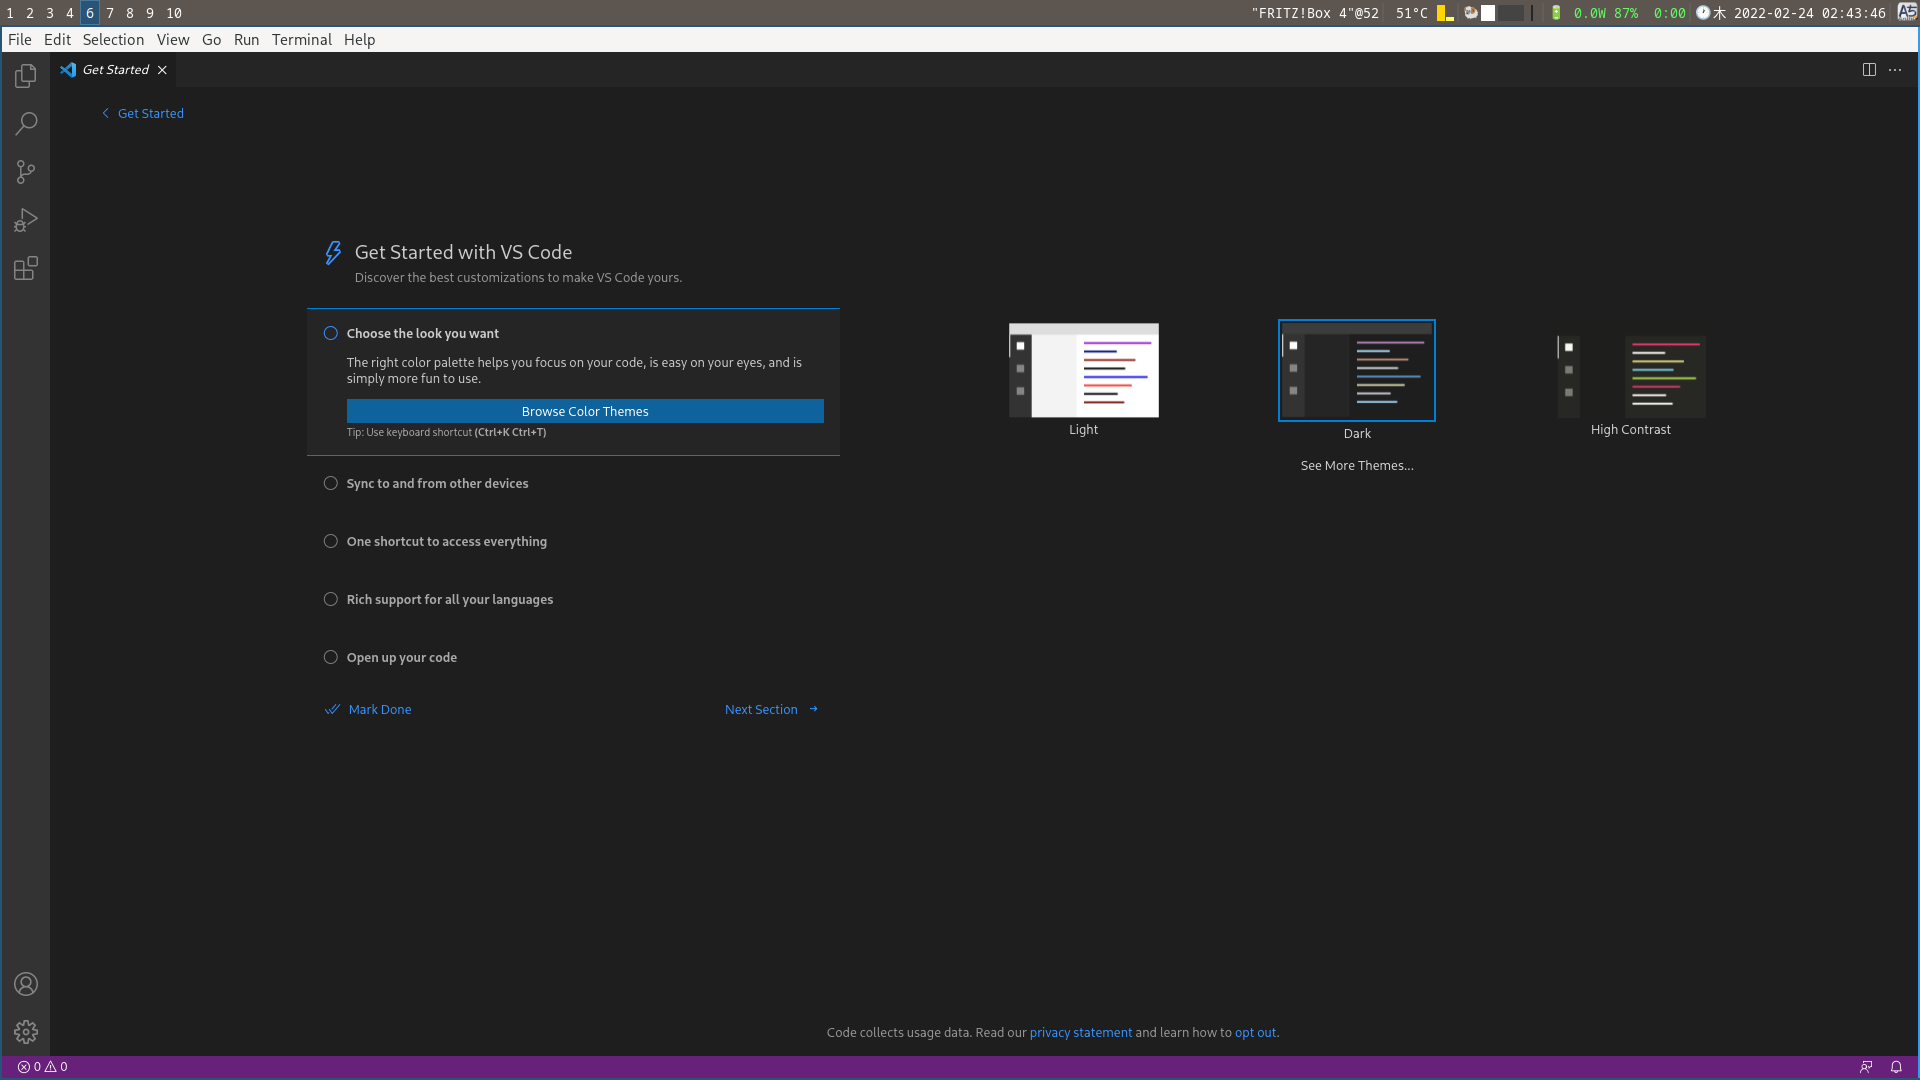Click the File menu
The image size is (1920, 1080).
(20, 40)
